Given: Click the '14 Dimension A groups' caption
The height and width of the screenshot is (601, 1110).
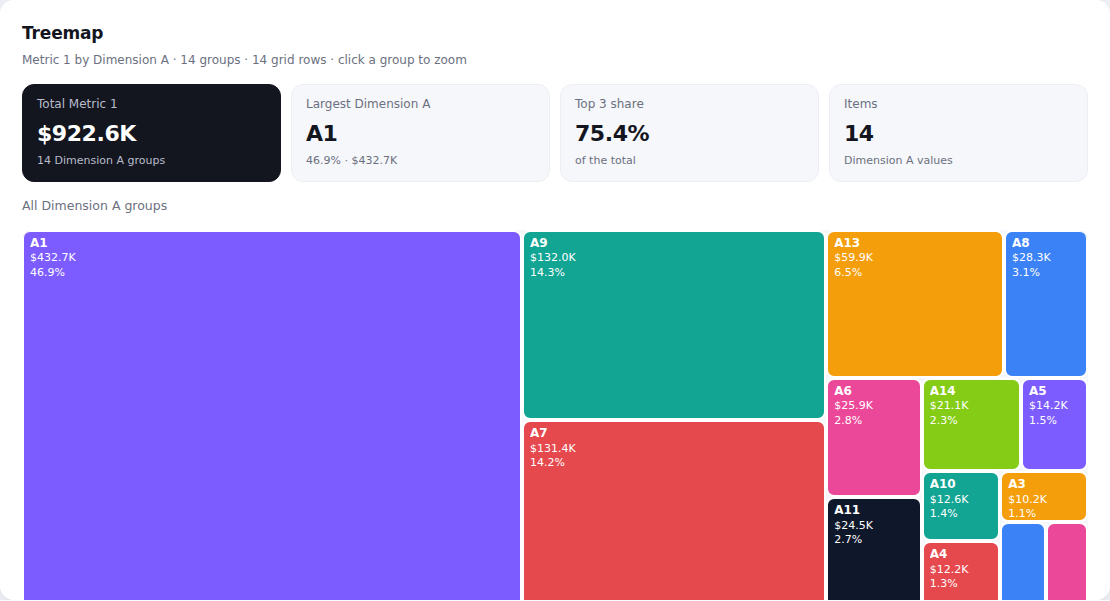Looking at the screenshot, I should coord(101,161).
